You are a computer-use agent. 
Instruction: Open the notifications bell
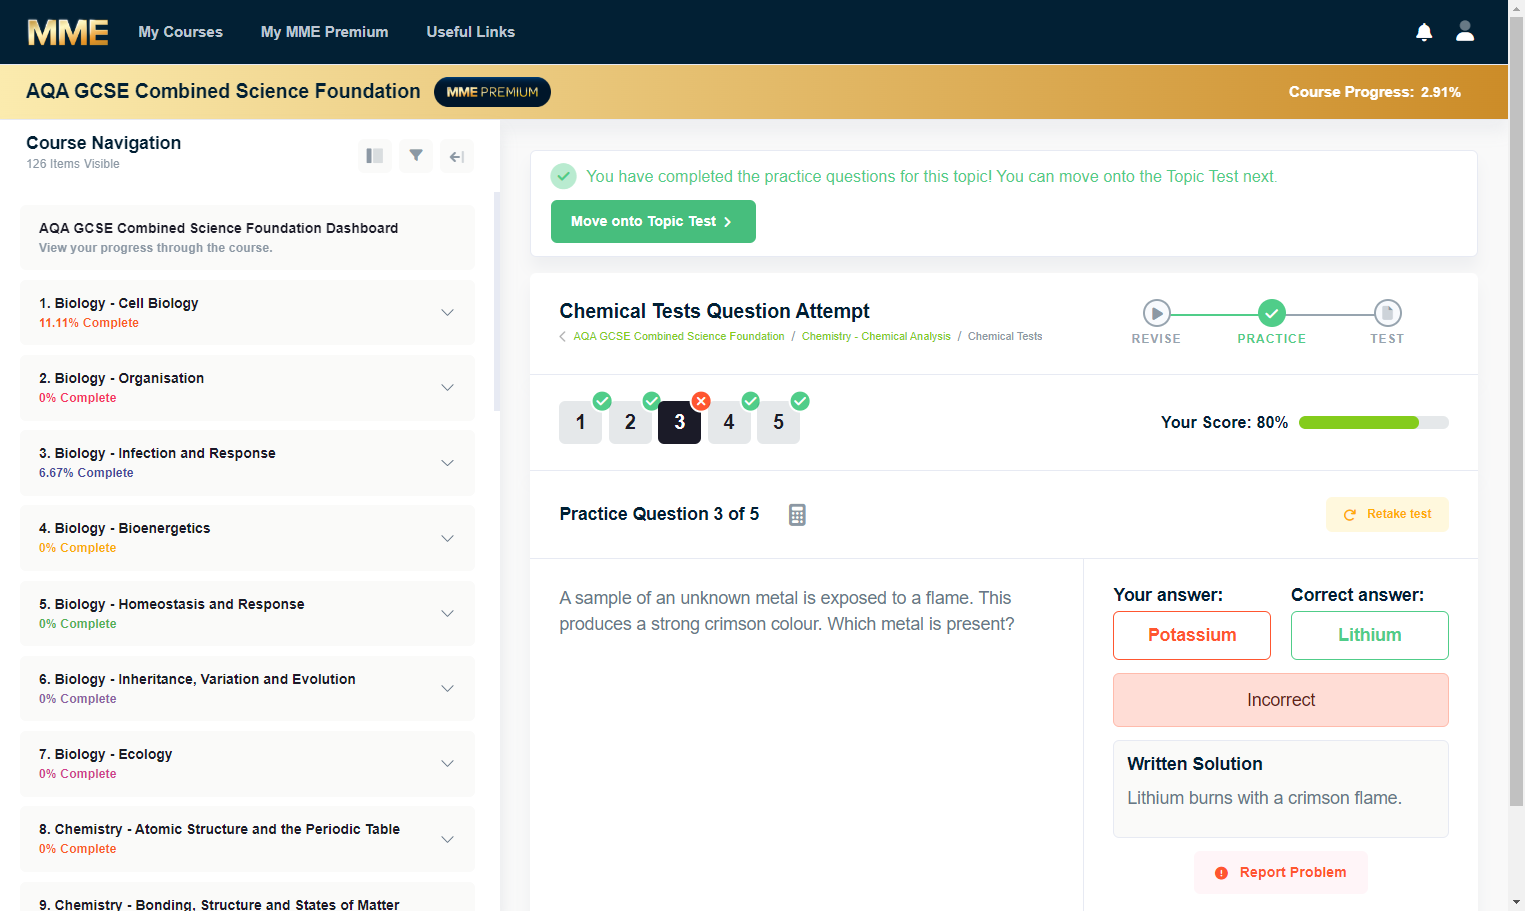click(x=1424, y=32)
